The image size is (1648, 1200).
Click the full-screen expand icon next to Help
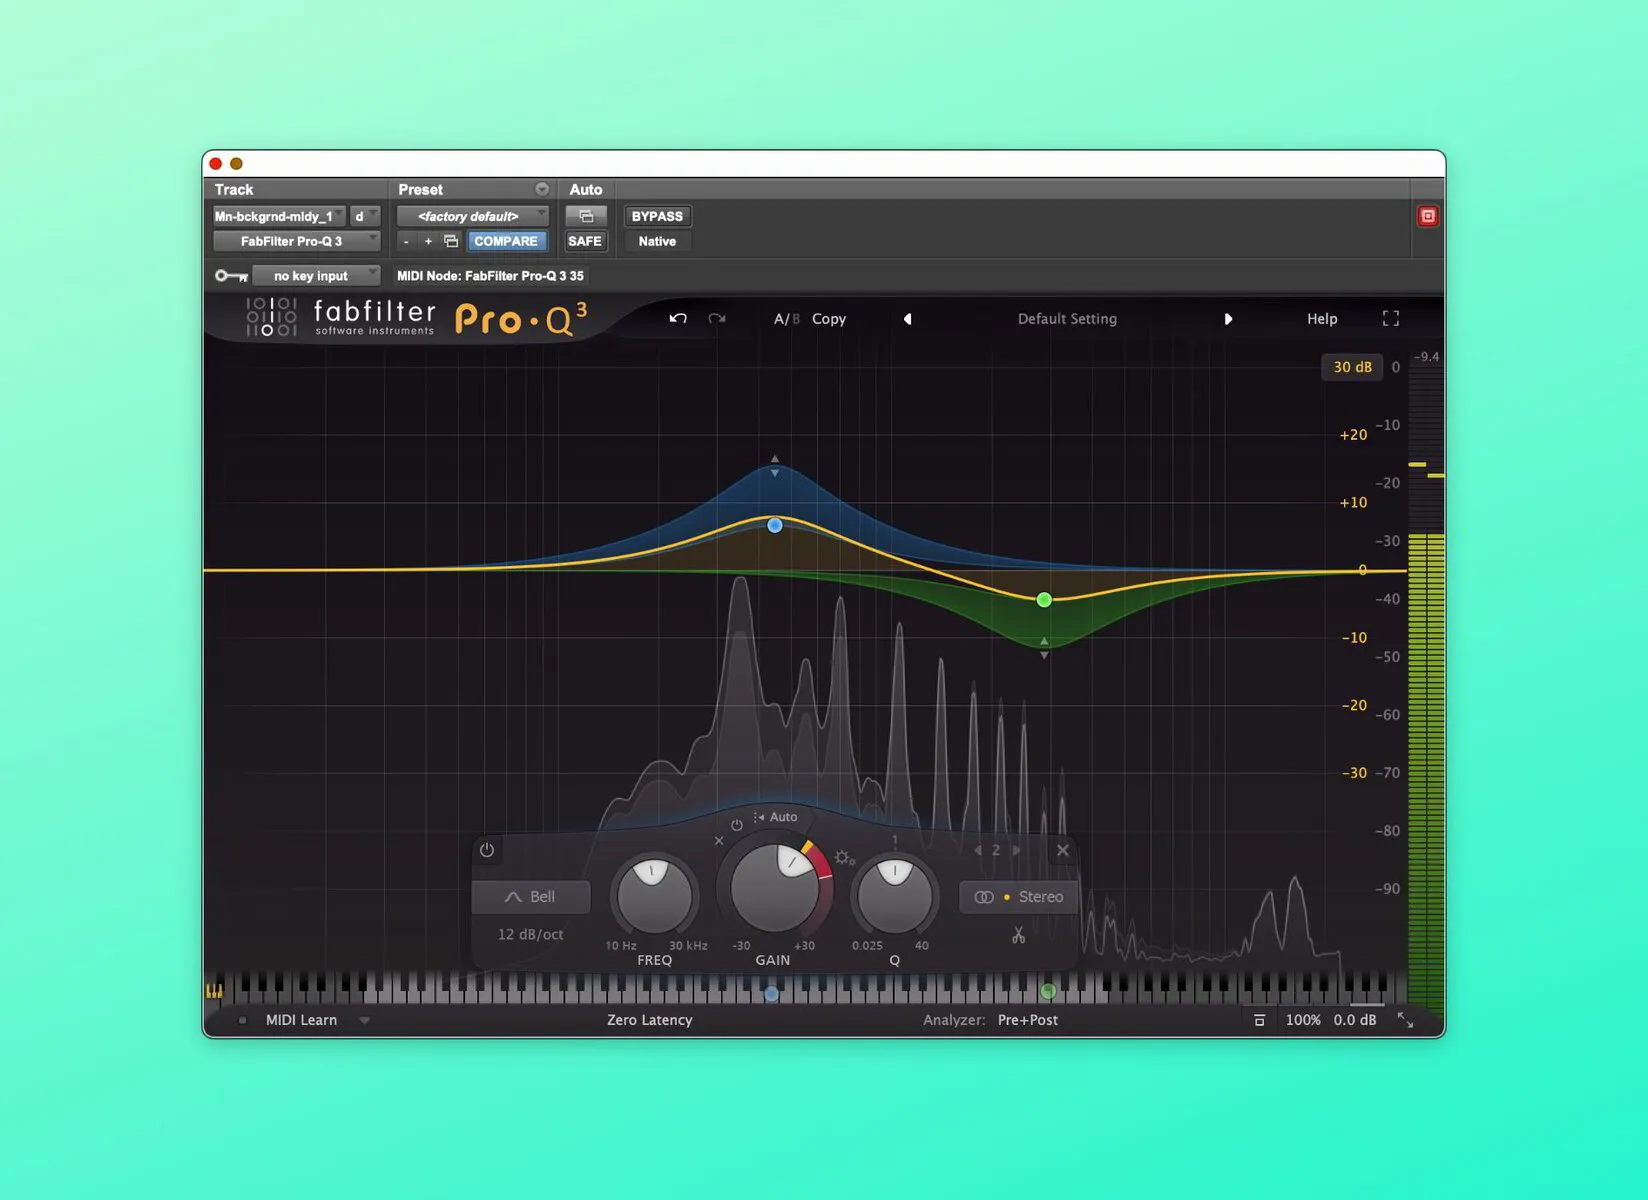tap(1390, 318)
